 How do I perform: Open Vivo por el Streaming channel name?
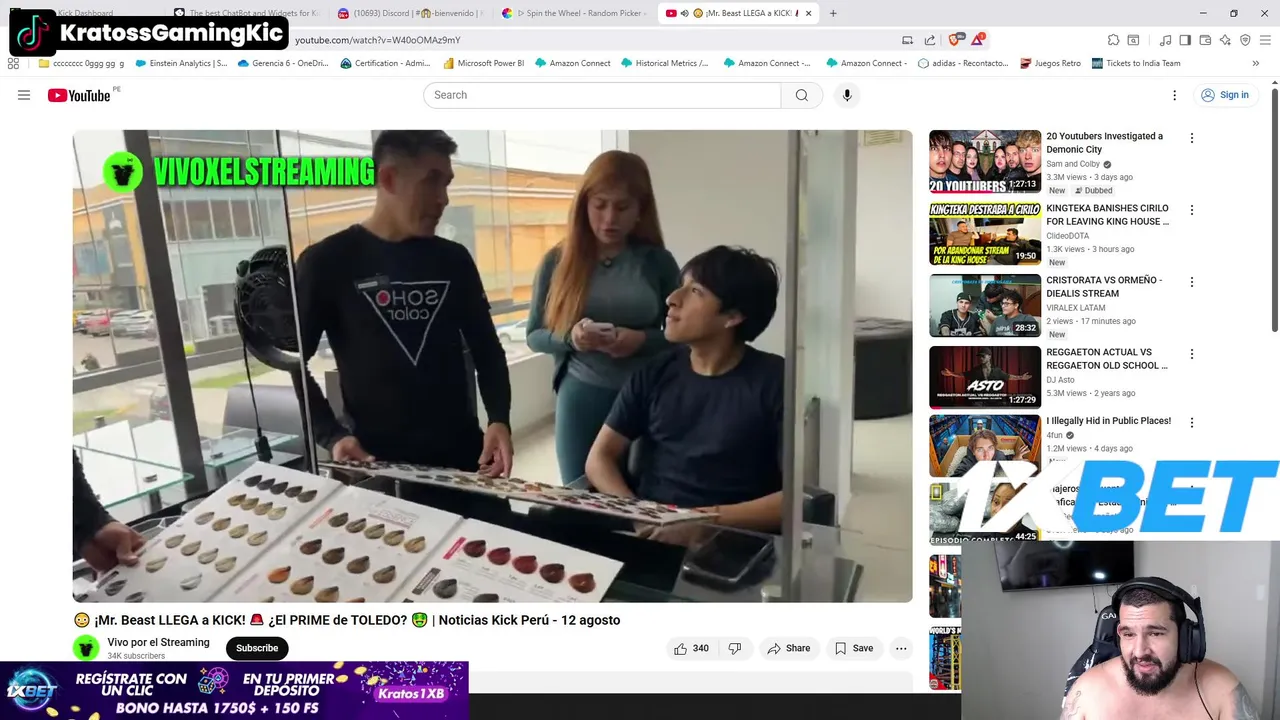point(158,642)
